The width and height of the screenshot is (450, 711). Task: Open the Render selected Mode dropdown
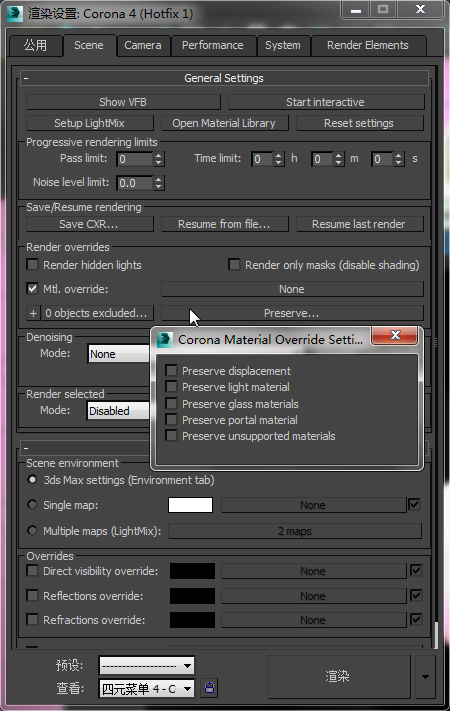[x=119, y=410]
